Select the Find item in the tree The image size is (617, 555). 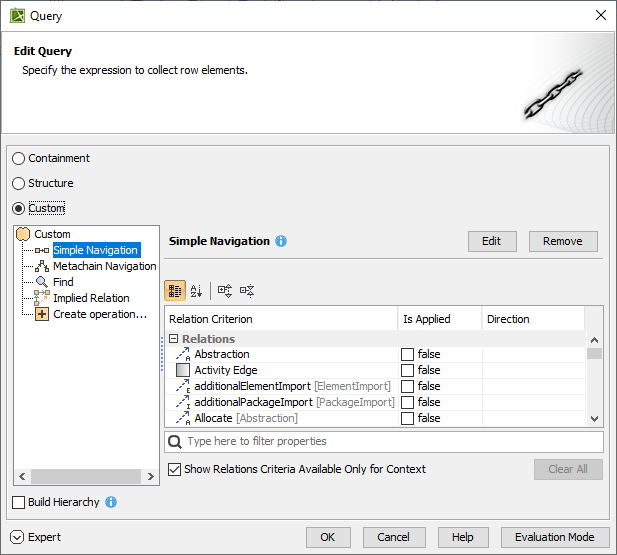pyautogui.click(x=63, y=282)
